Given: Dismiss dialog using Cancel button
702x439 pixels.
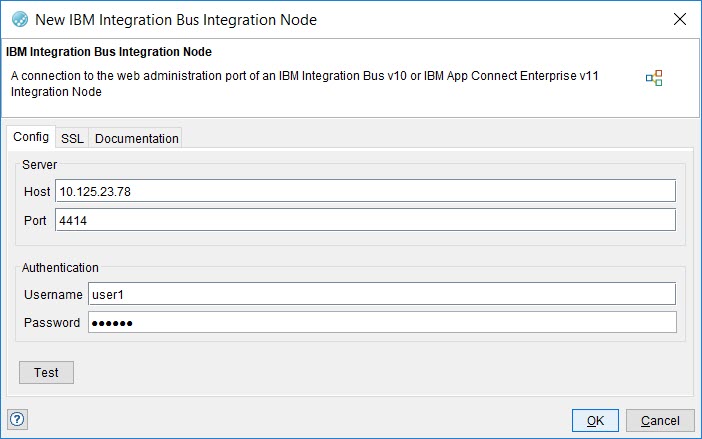Looking at the screenshot, I should pyautogui.click(x=660, y=421).
